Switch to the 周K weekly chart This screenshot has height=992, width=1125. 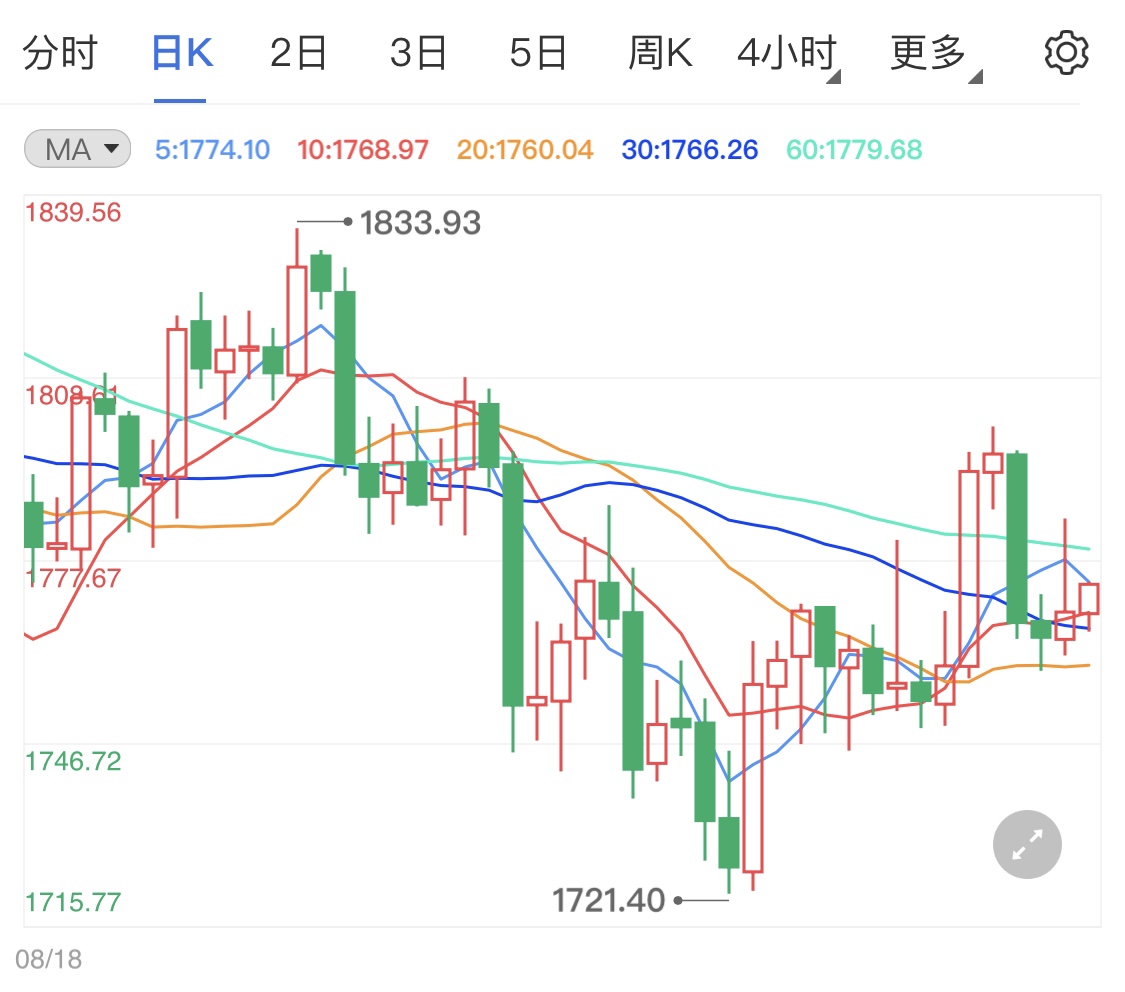[660, 52]
